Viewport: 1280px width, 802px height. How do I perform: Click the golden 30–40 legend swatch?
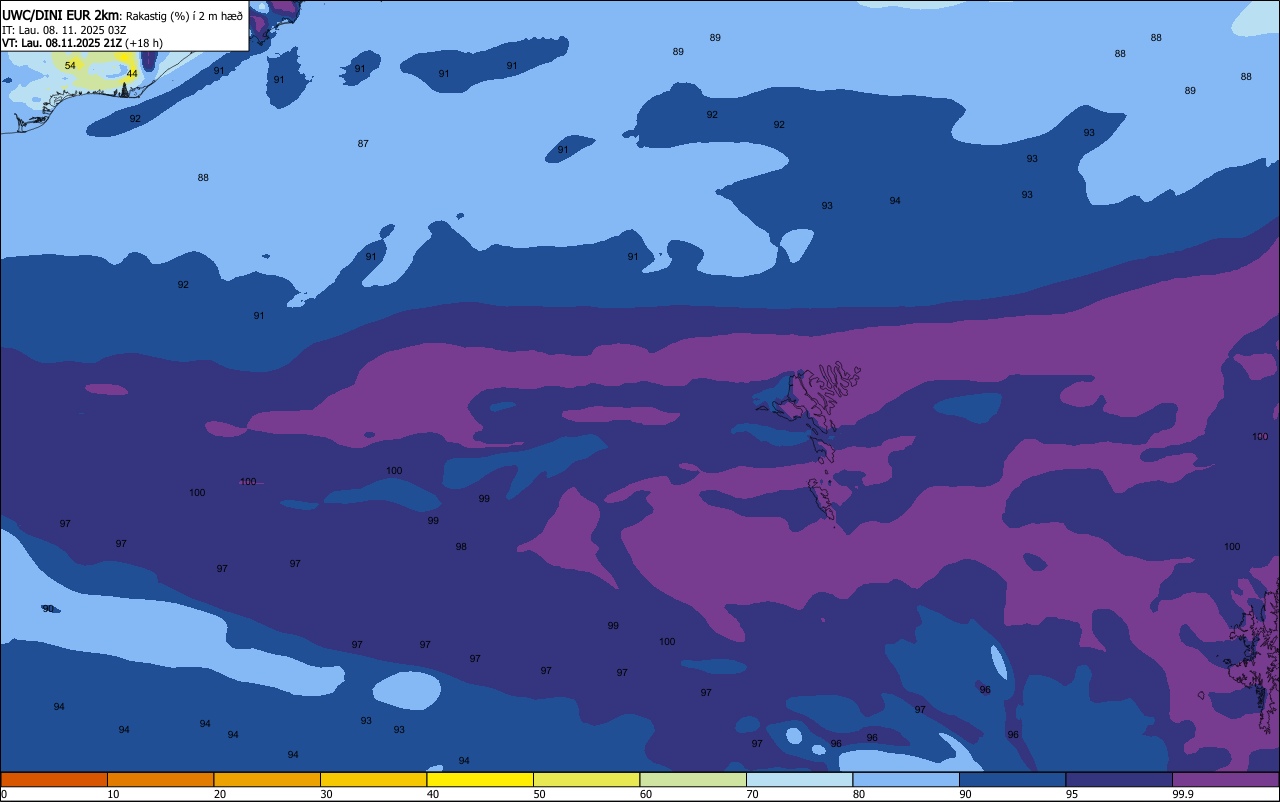pyautogui.click(x=373, y=779)
